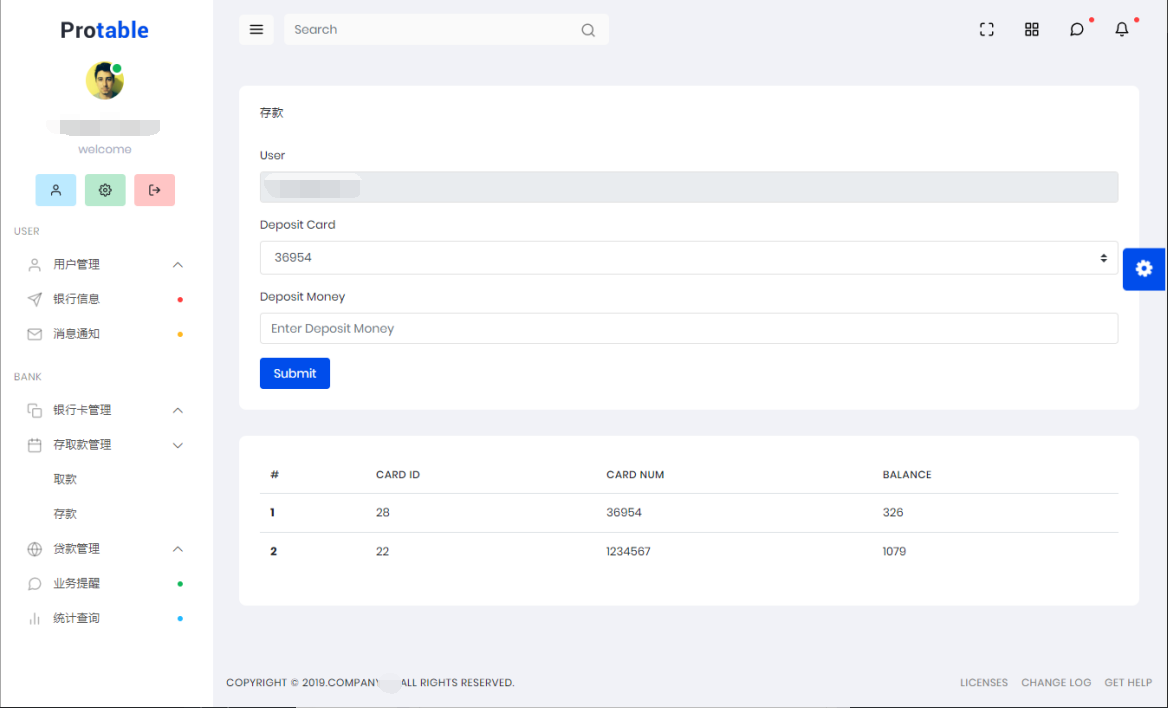Open the notifications bell
The height and width of the screenshot is (708, 1168).
[1121, 30]
